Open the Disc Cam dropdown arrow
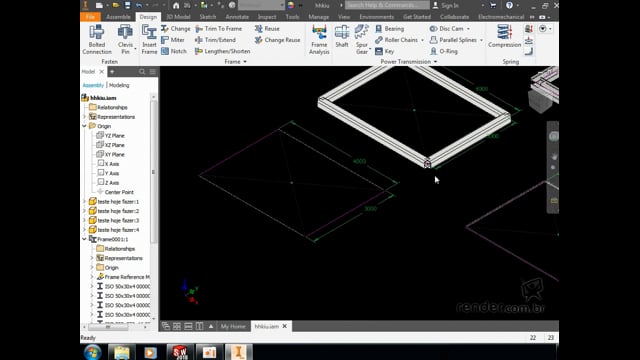640x360 pixels. click(468, 29)
